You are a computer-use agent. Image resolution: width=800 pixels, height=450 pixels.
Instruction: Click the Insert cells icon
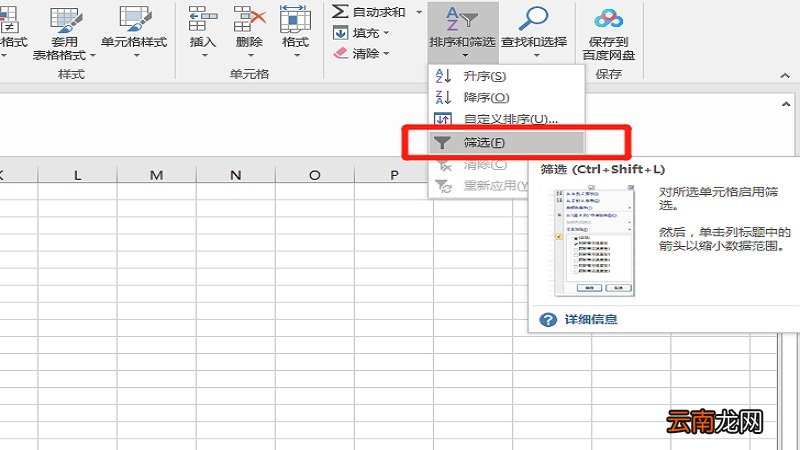pyautogui.click(x=203, y=19)
